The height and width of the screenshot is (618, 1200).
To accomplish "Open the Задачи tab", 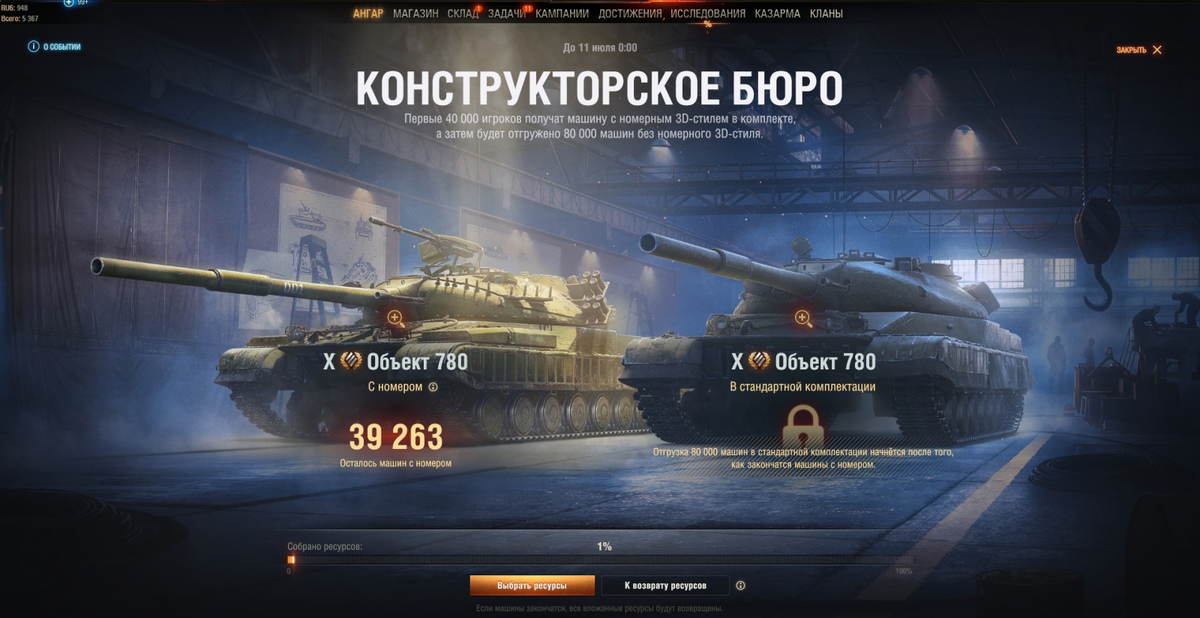I will tap(507, 14).
